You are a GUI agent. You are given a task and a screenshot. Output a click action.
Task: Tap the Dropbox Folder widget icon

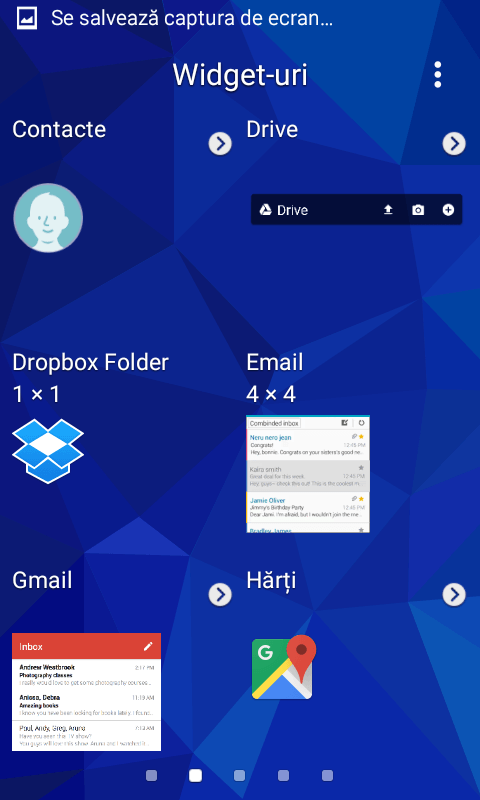click(x=48, y=451)
